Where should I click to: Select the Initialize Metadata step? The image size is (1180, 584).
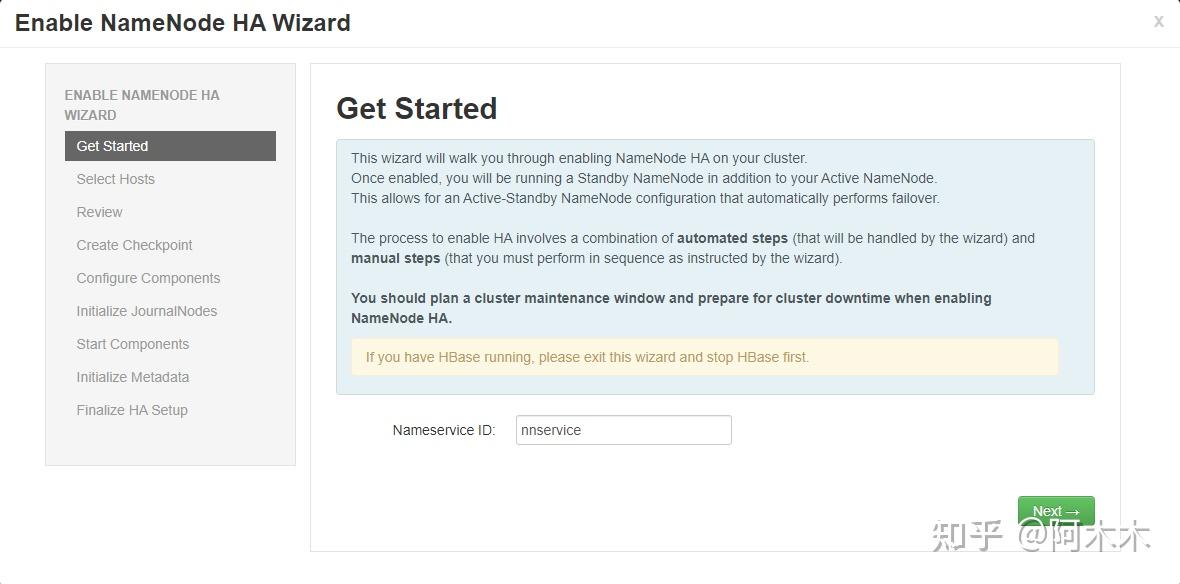(x=133, y=377)
